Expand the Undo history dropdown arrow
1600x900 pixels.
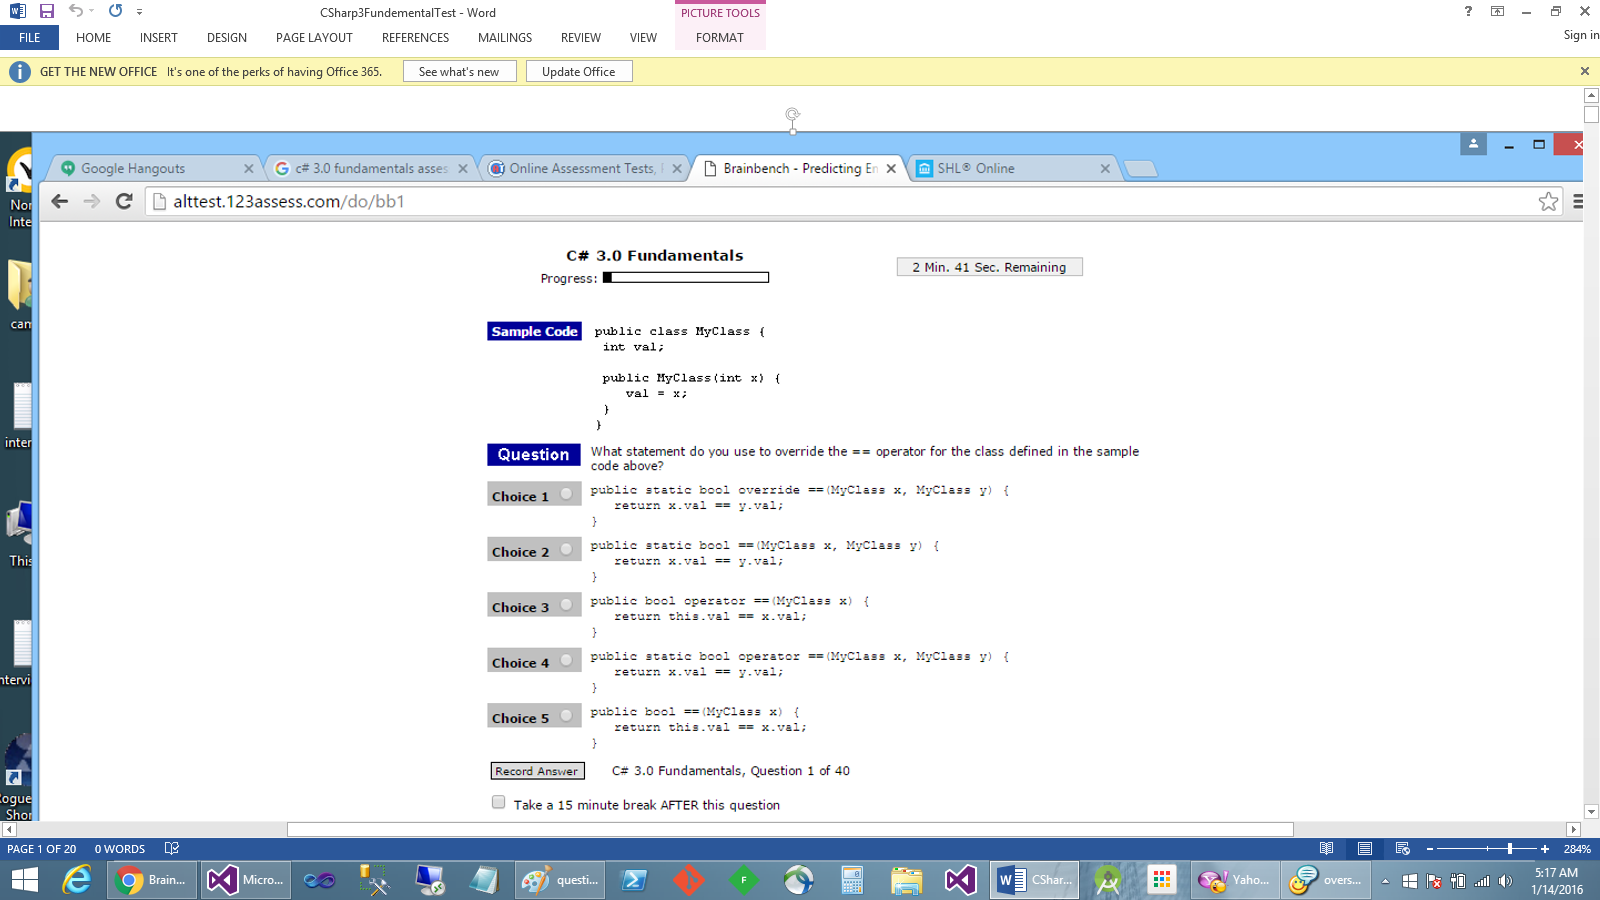point(91,11)
